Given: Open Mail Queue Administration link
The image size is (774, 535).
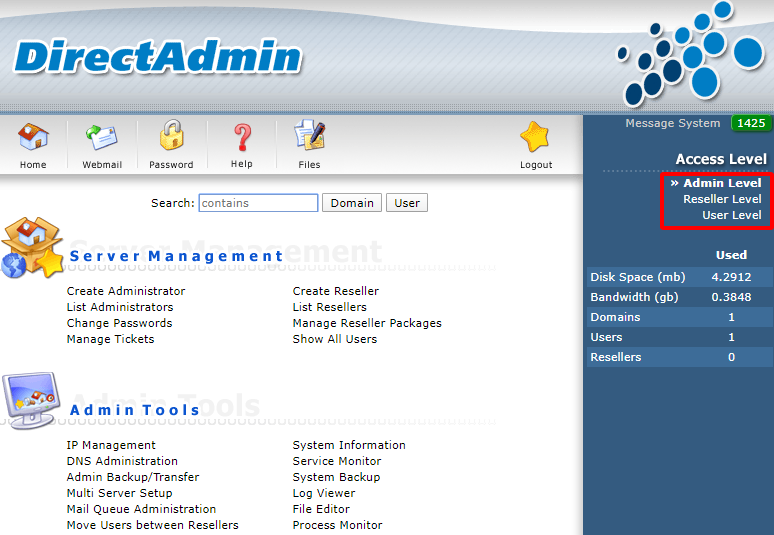Looking at the screenshot, I should (x=141, y=509).
